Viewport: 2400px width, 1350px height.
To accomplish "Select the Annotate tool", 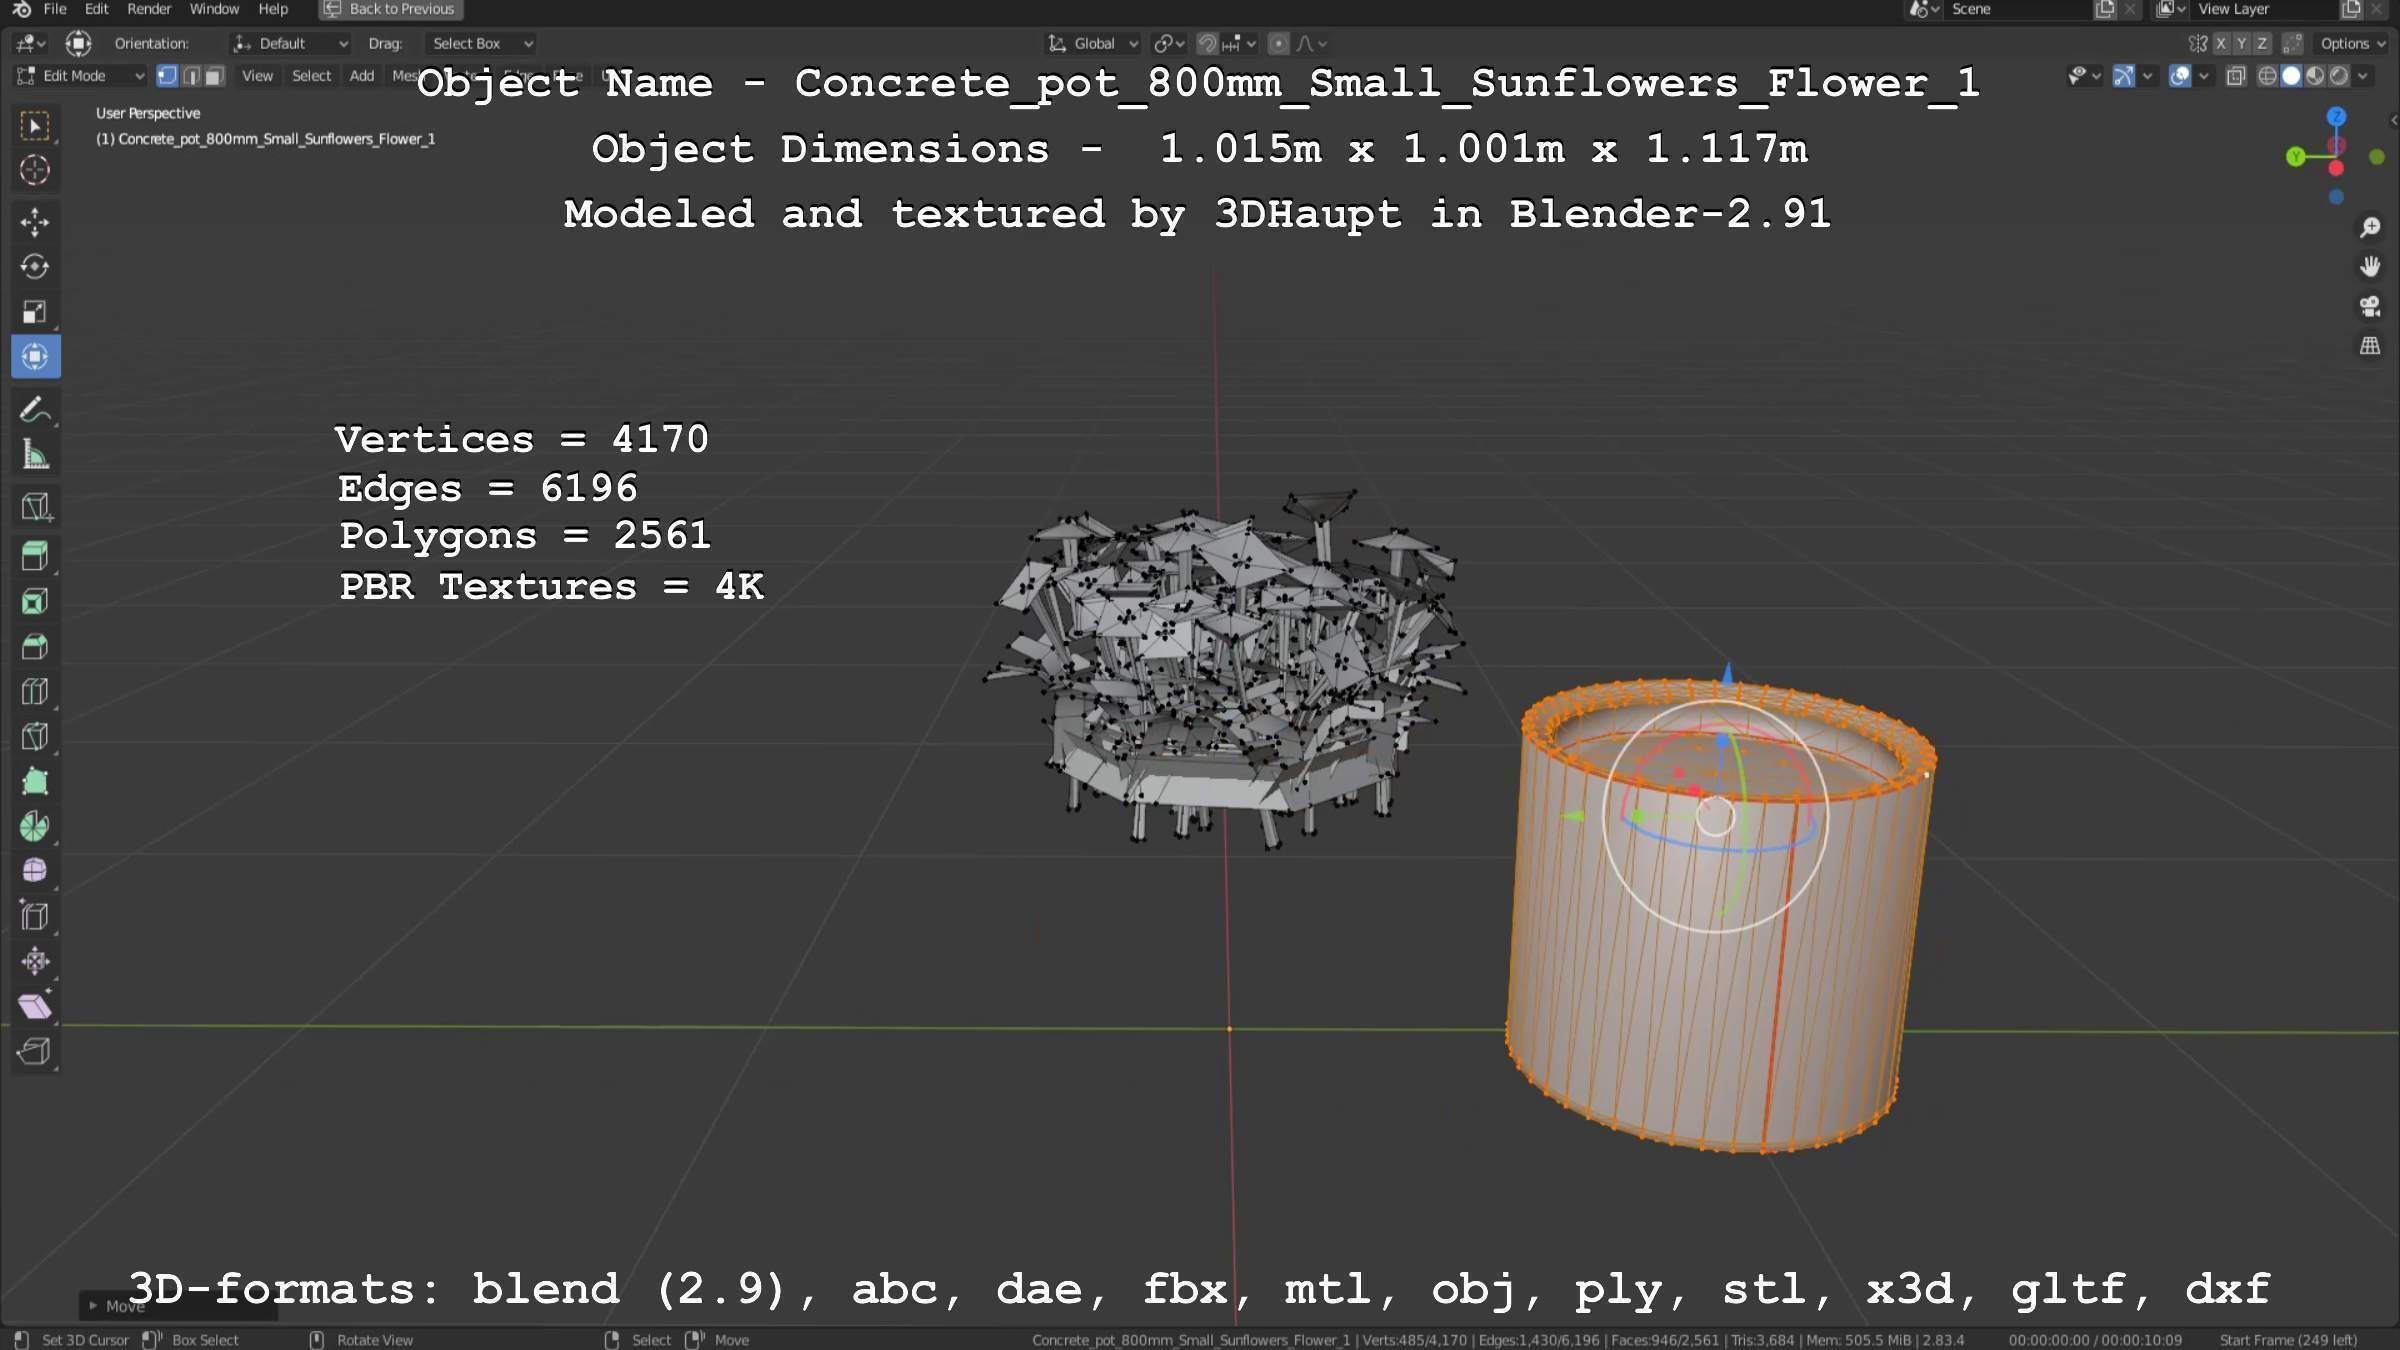I will click(35, 409).
